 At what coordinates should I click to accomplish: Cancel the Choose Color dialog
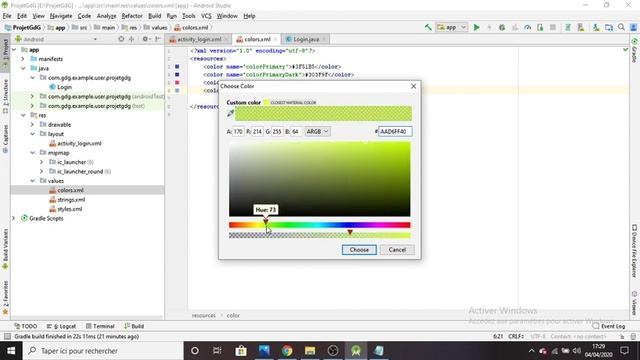click(x=397, y=250)
